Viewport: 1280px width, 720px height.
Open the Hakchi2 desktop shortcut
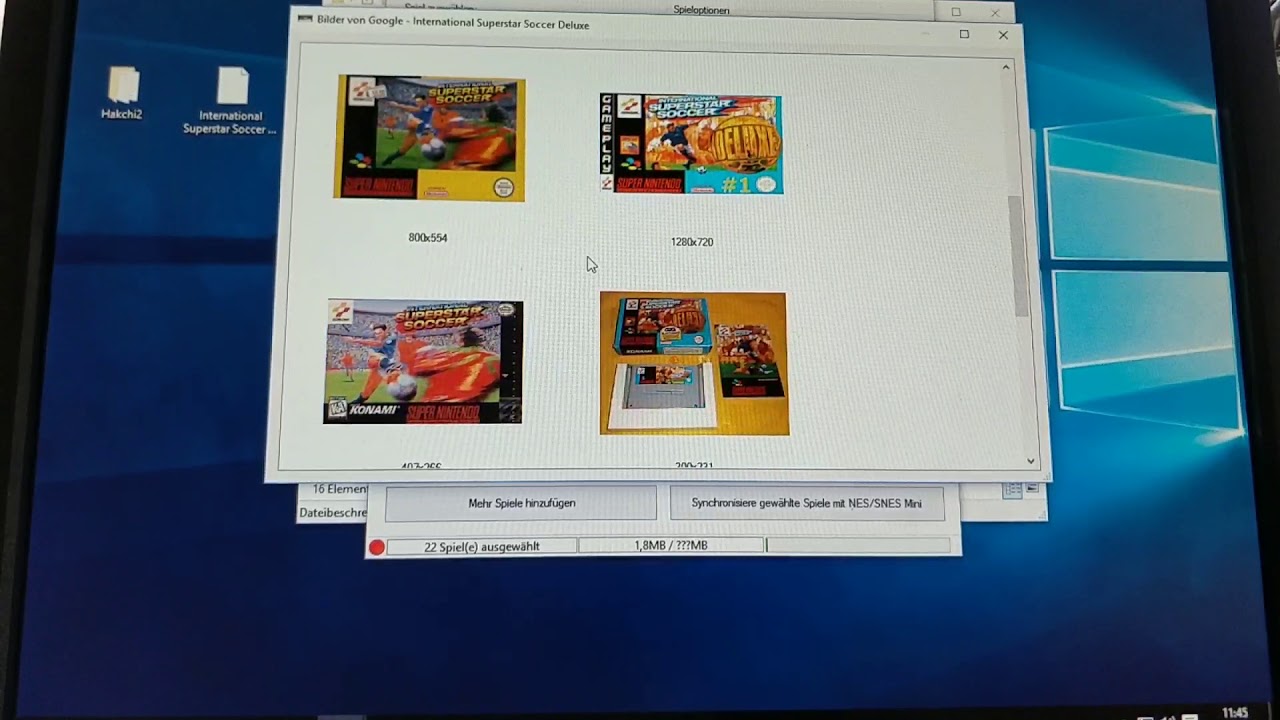coord(122,92)
